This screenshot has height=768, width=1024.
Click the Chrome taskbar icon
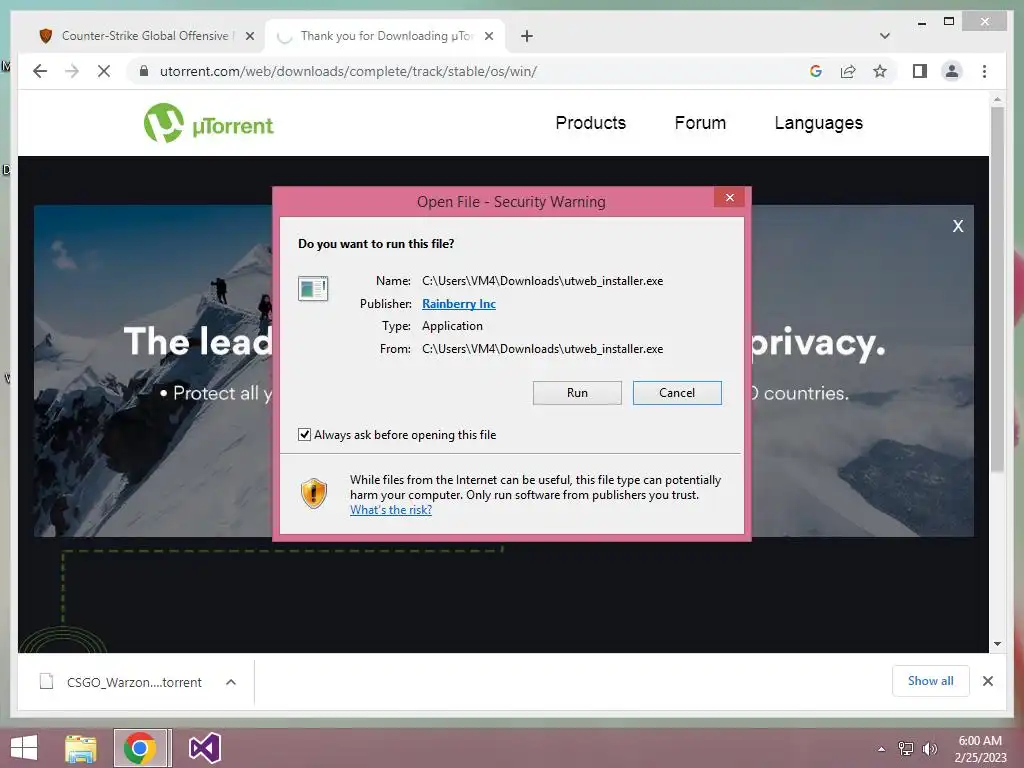(x=142, y=748)
